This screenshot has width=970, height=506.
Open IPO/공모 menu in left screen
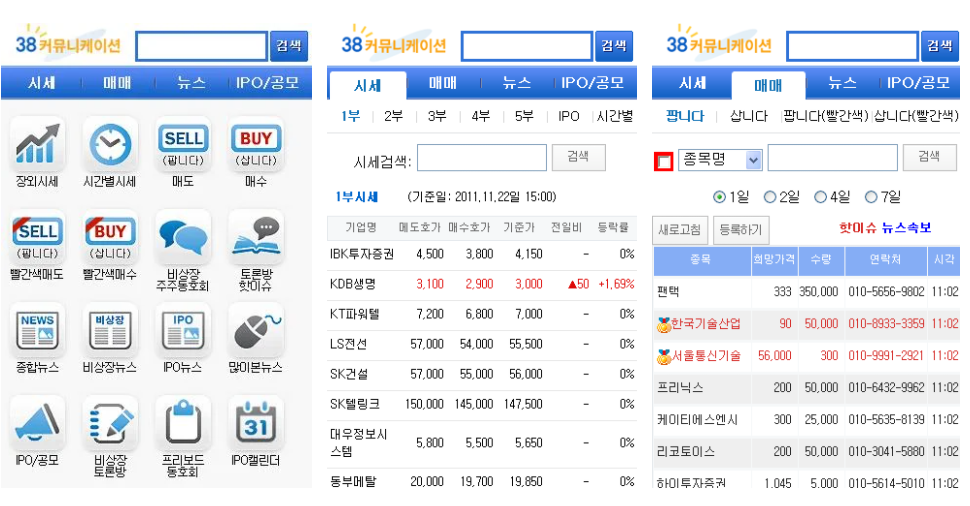pos(267,82)
